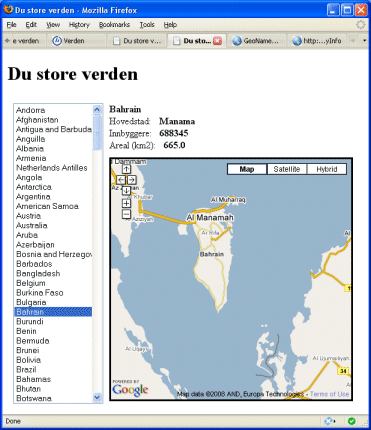
Task: Open the View menu
Action: (x=53, y=25)
